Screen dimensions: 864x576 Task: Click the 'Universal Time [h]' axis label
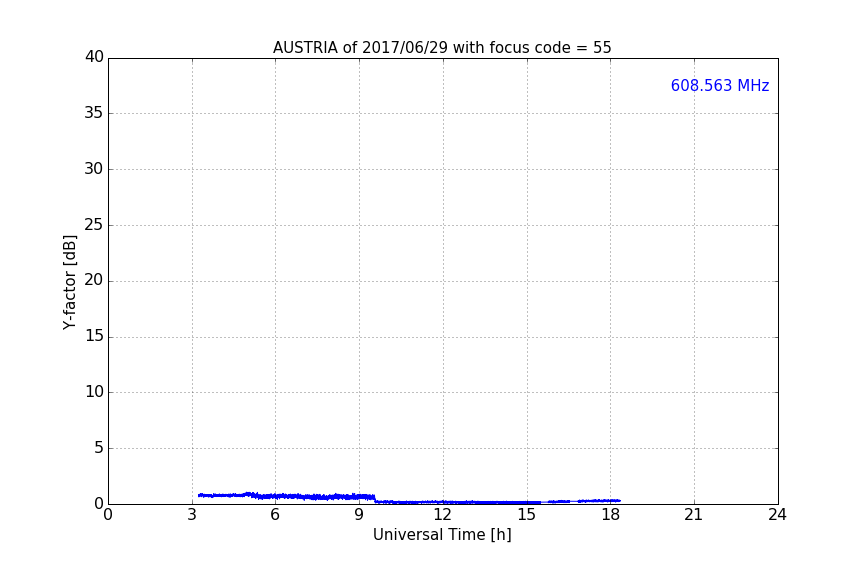(442, 535)
